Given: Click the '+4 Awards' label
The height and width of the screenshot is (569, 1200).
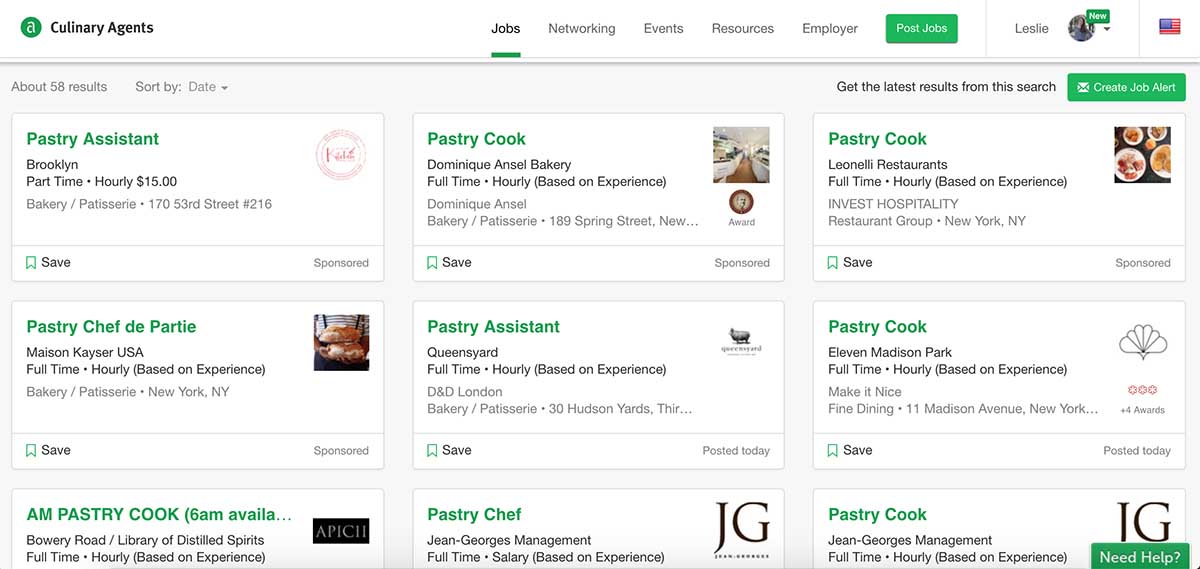Looking at the screenshot, I should click(x=1142, y=410).
